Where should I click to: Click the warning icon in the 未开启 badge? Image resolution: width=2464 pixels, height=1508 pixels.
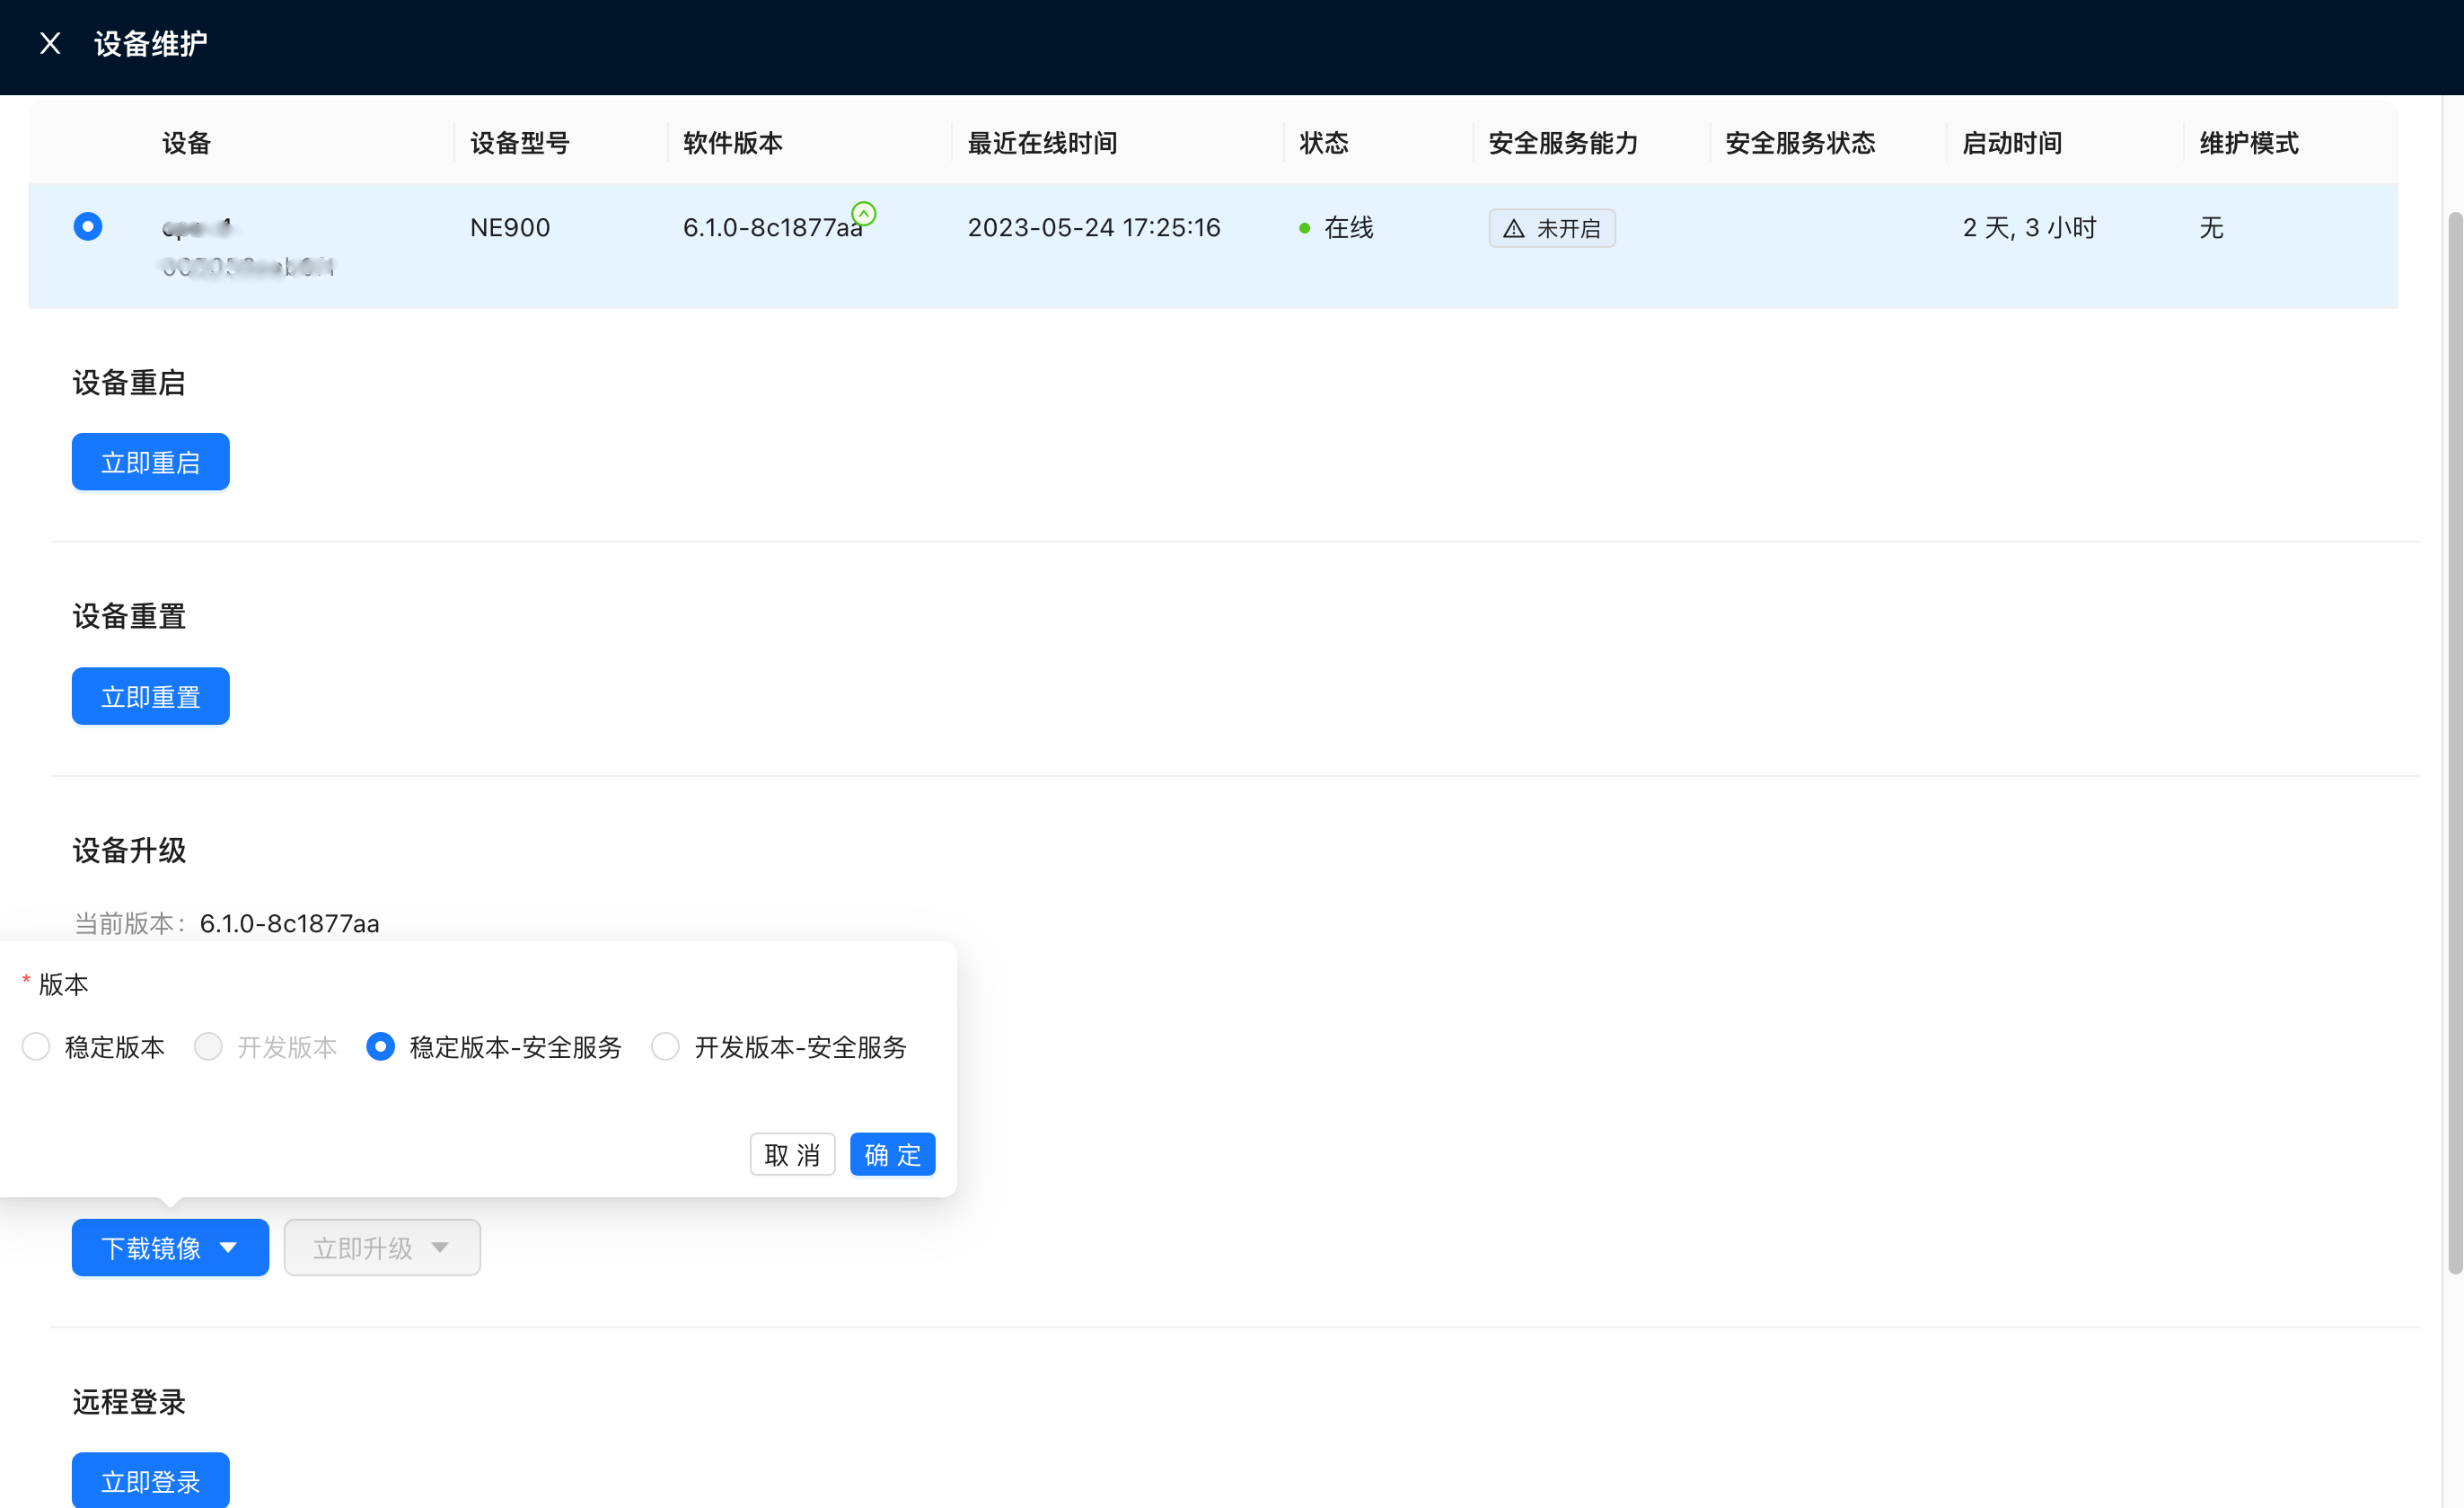[1514, 228]
